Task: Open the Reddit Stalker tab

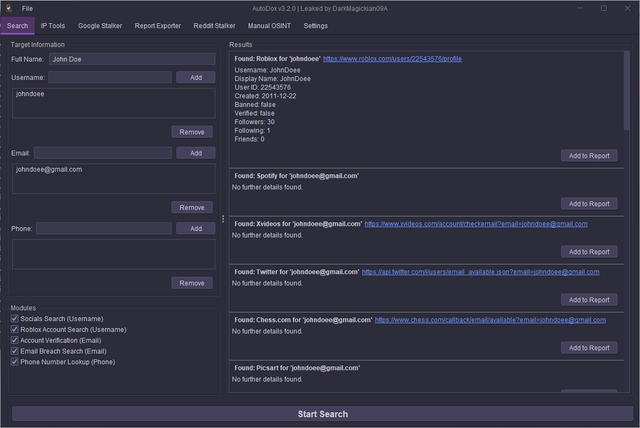Action: 214,26
